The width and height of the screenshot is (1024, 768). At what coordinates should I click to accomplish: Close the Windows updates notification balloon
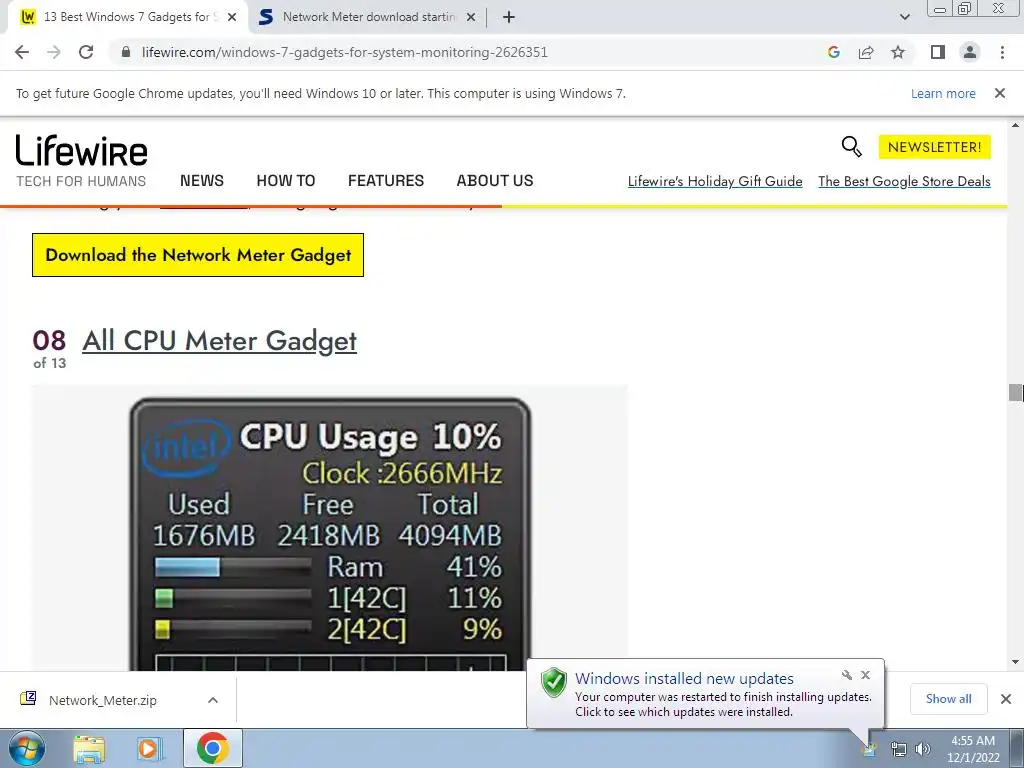[865, 675]
